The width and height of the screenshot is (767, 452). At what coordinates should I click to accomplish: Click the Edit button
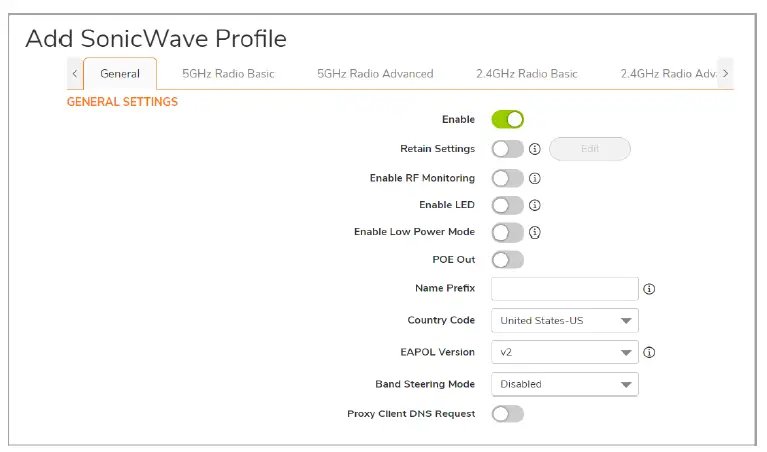coord(590,149)
